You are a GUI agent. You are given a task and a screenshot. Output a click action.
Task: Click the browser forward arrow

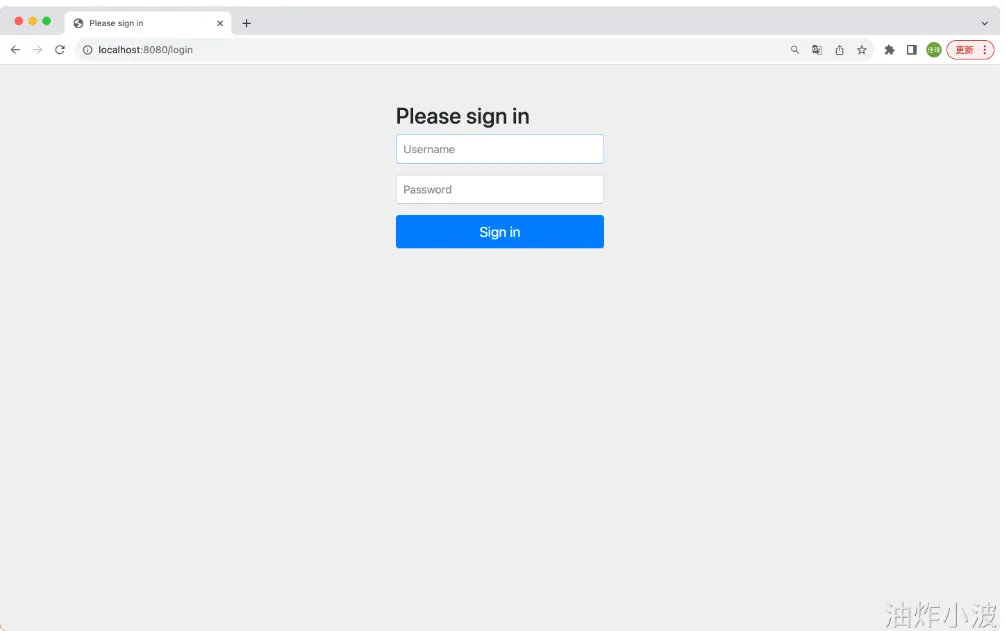pyautogui.click(x=37, y=50)
